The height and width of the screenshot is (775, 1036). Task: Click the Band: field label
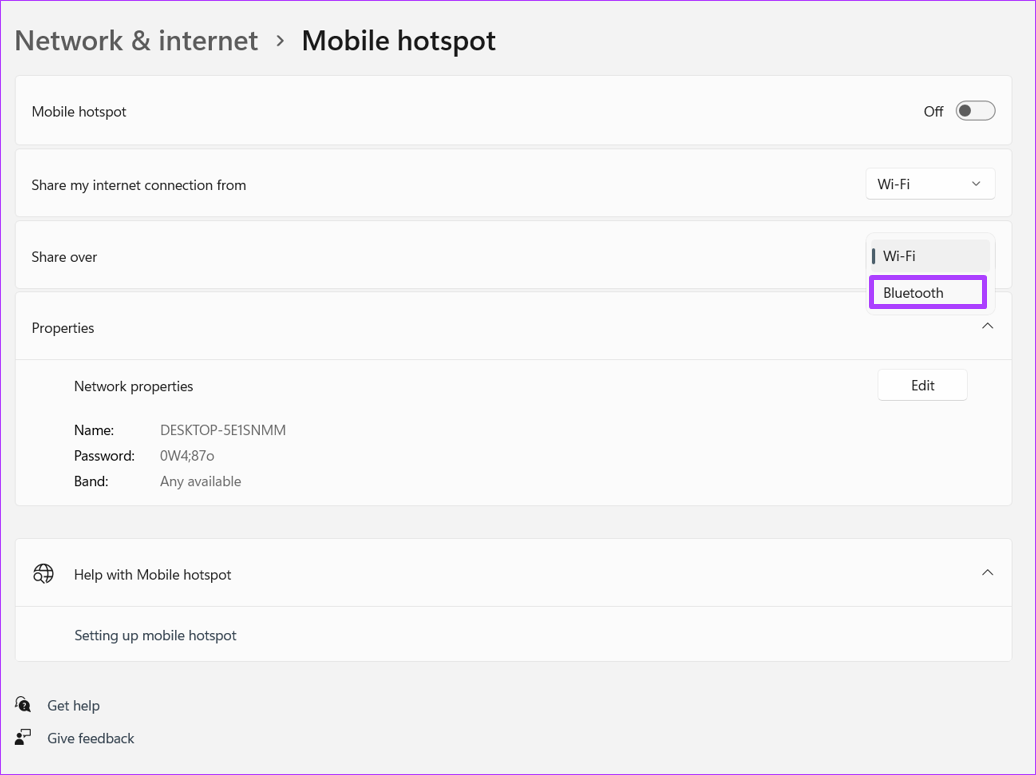click(91, 482)
